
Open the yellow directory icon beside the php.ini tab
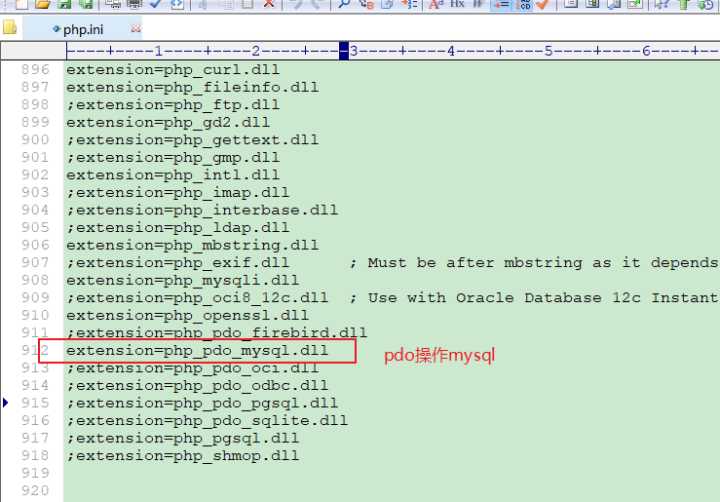(10, 28)
